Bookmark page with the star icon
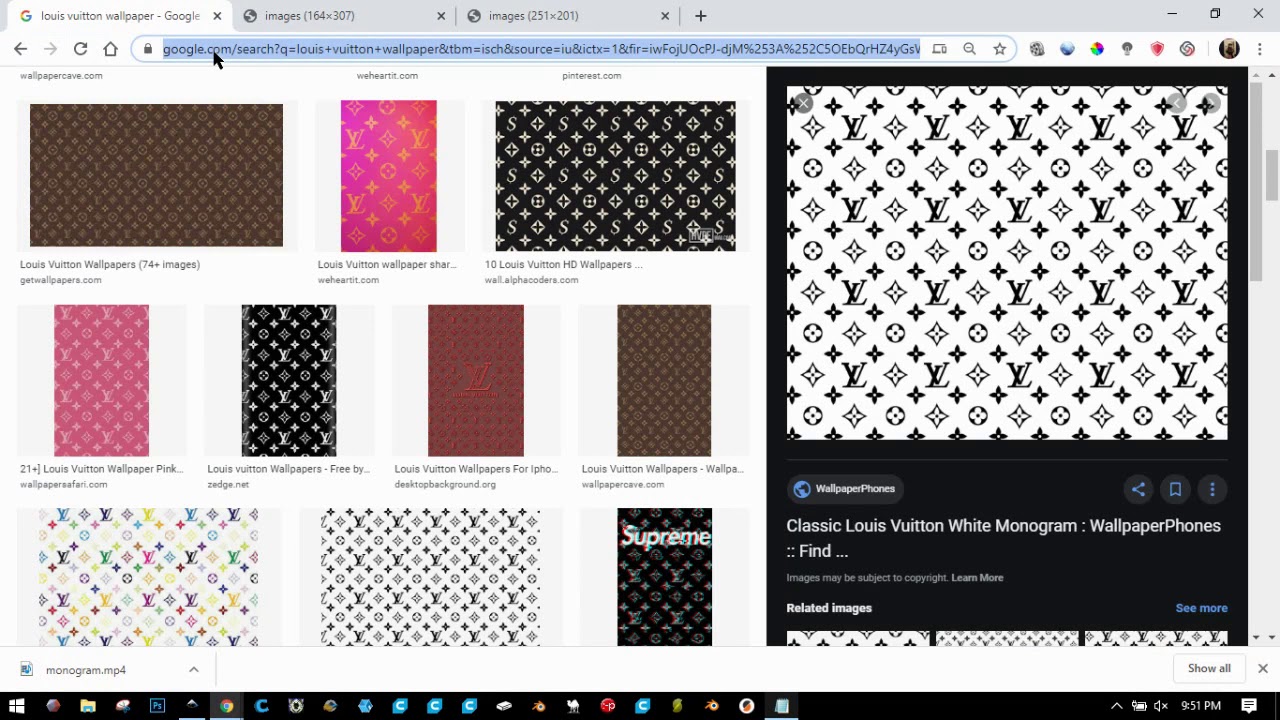This screenshot has height=720, width=1280. pyautogui.click(x=999, y=48)
